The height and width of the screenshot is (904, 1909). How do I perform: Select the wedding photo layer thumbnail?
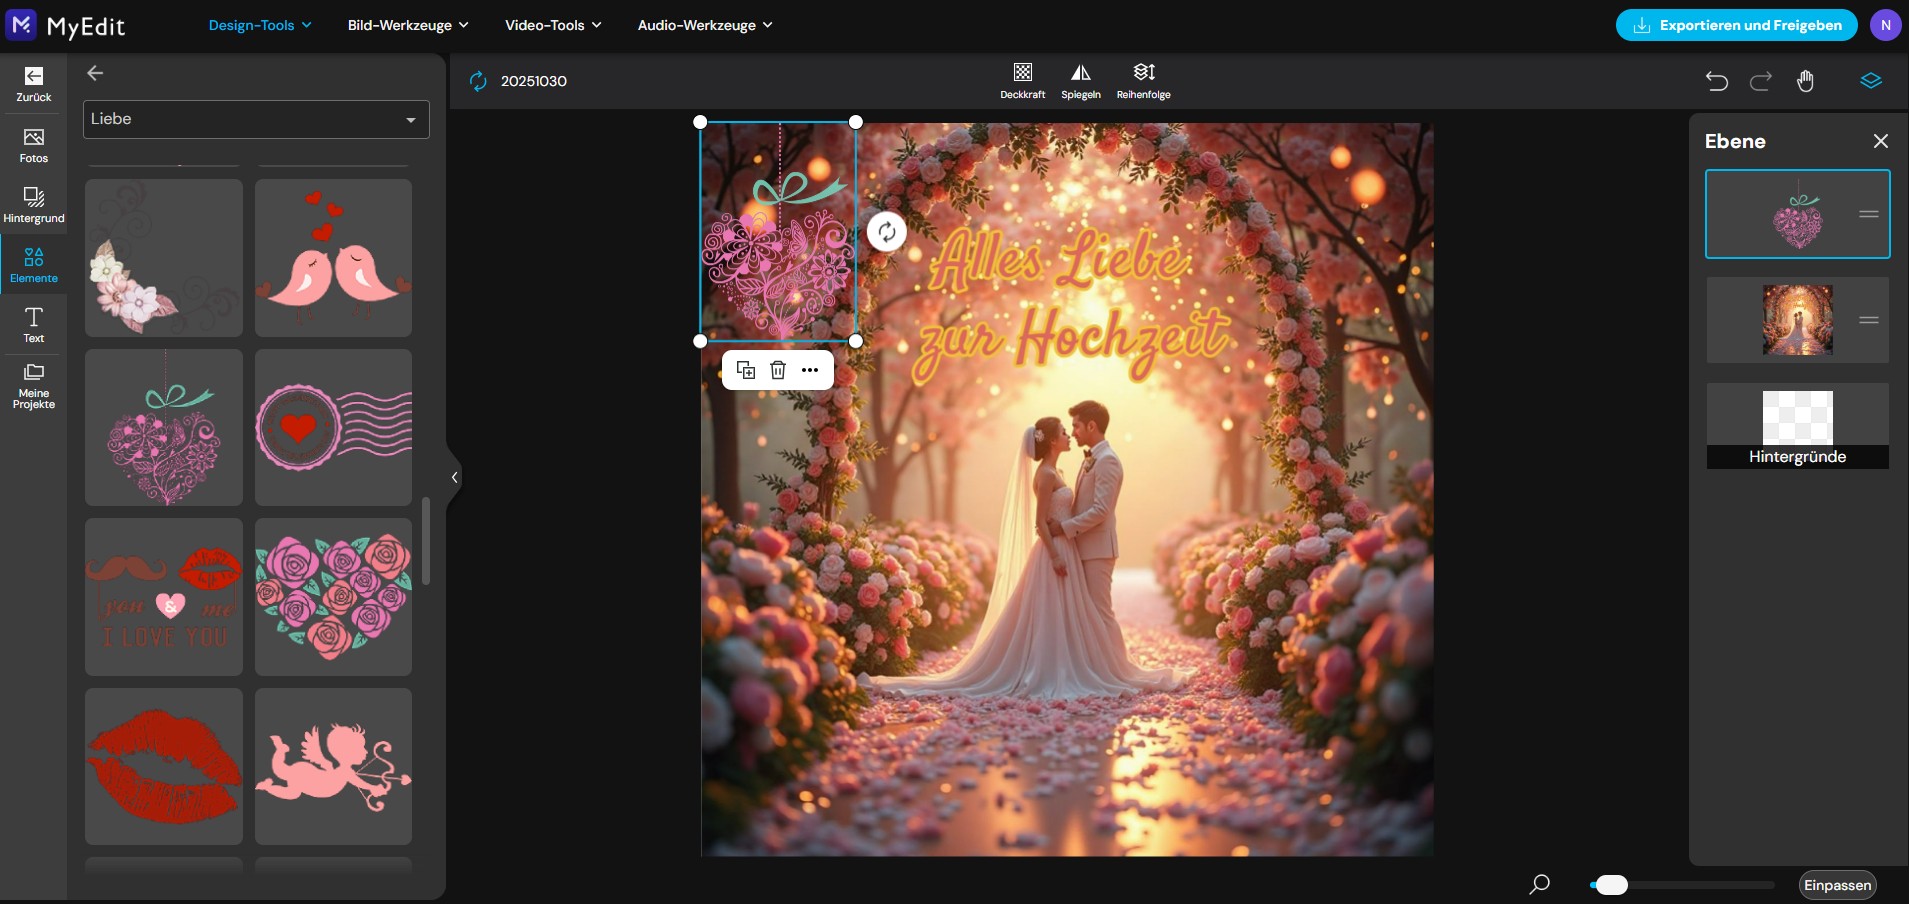1797,320
